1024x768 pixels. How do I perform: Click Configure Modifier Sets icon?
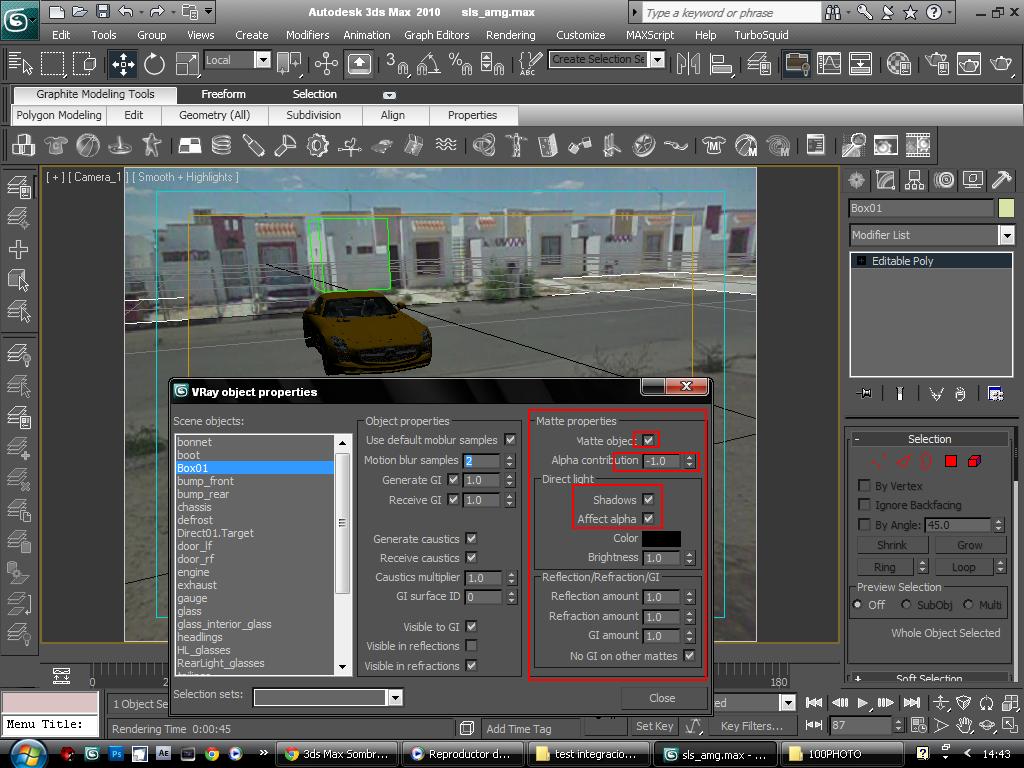[995, 393]
